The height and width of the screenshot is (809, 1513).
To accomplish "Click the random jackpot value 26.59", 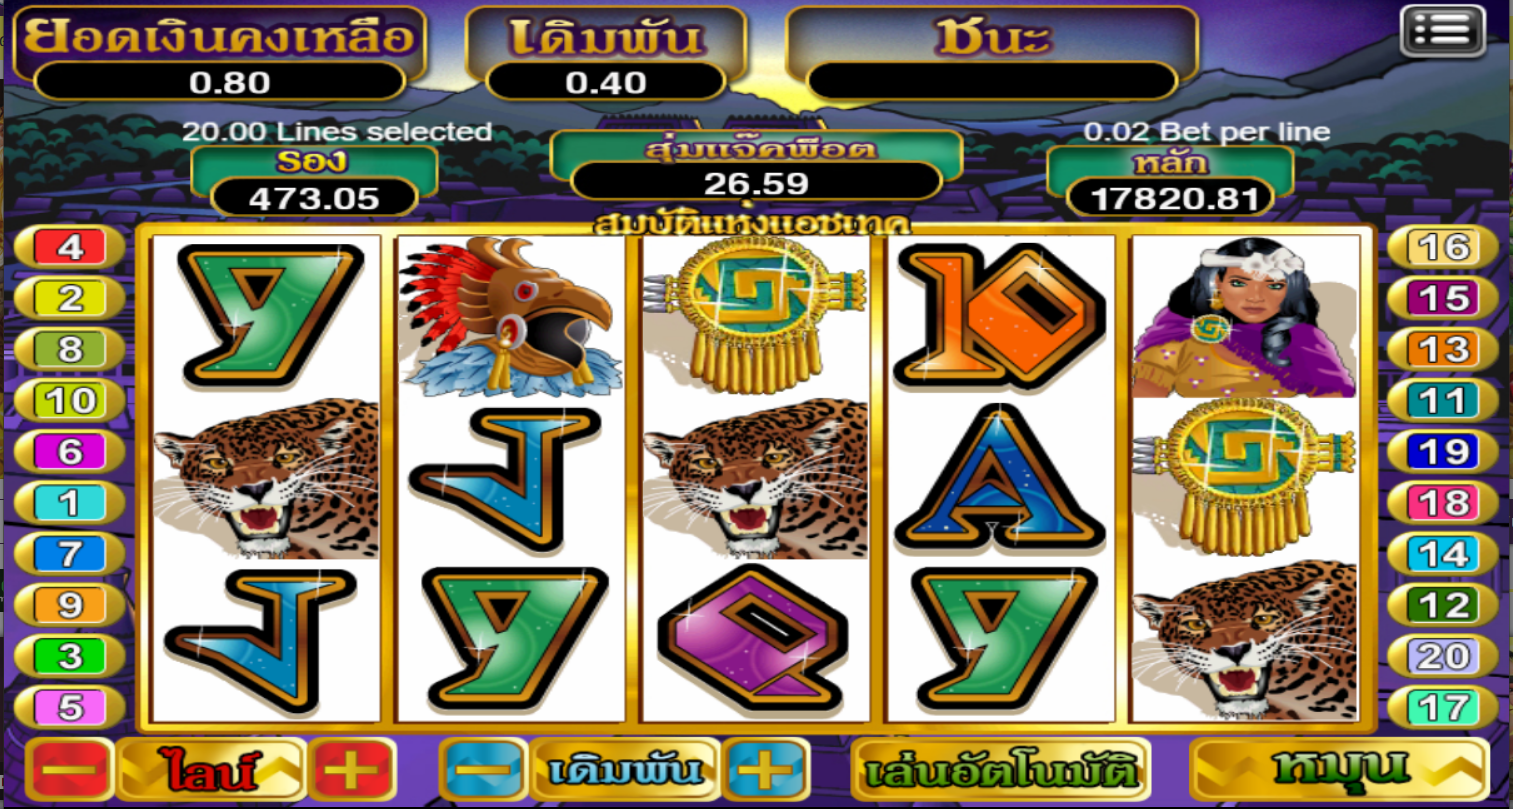I will 755,183.
